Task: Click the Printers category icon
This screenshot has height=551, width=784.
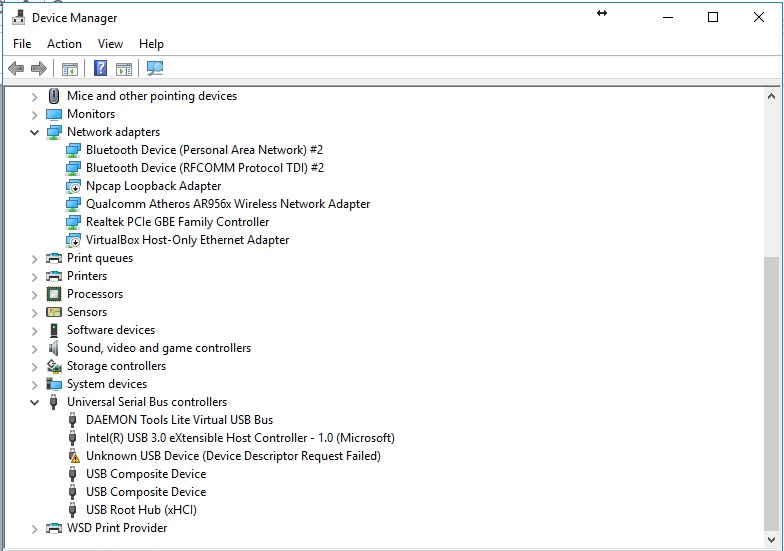Action: click(x=54, y=276)
